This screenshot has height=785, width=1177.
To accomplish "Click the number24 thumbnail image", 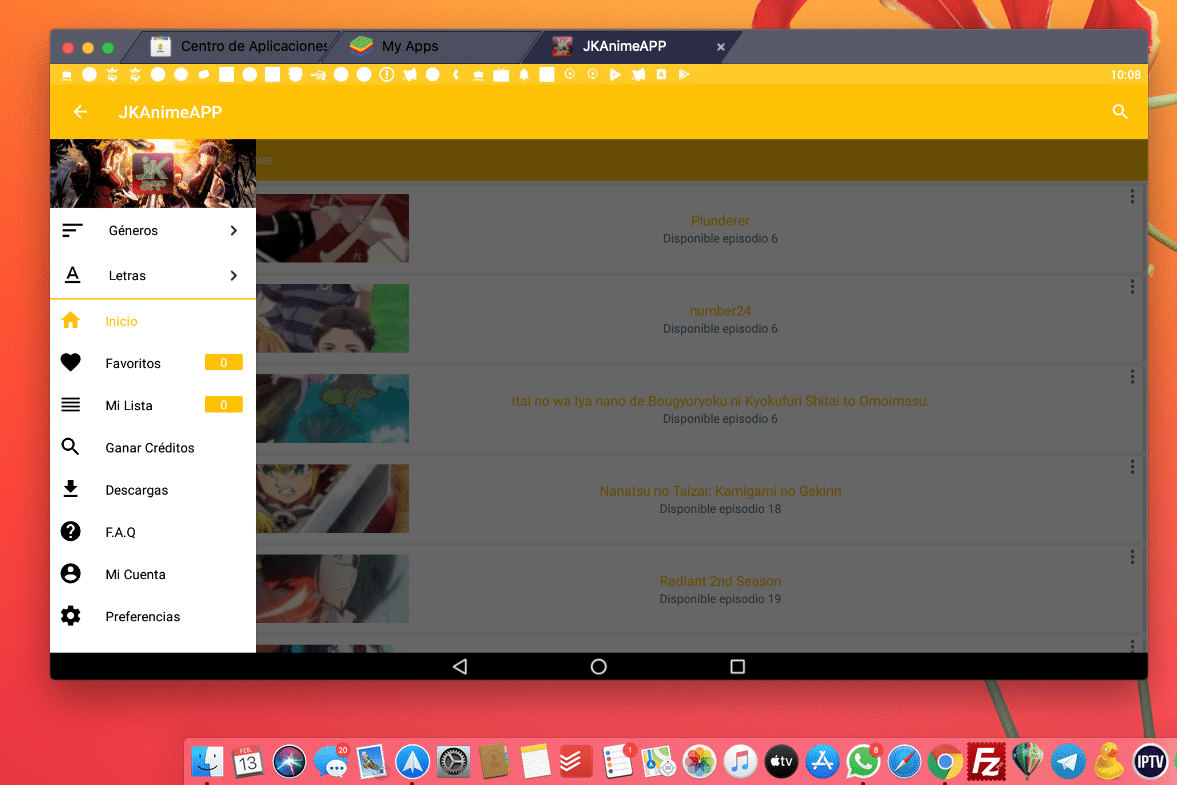I will [x=333, y=318].
